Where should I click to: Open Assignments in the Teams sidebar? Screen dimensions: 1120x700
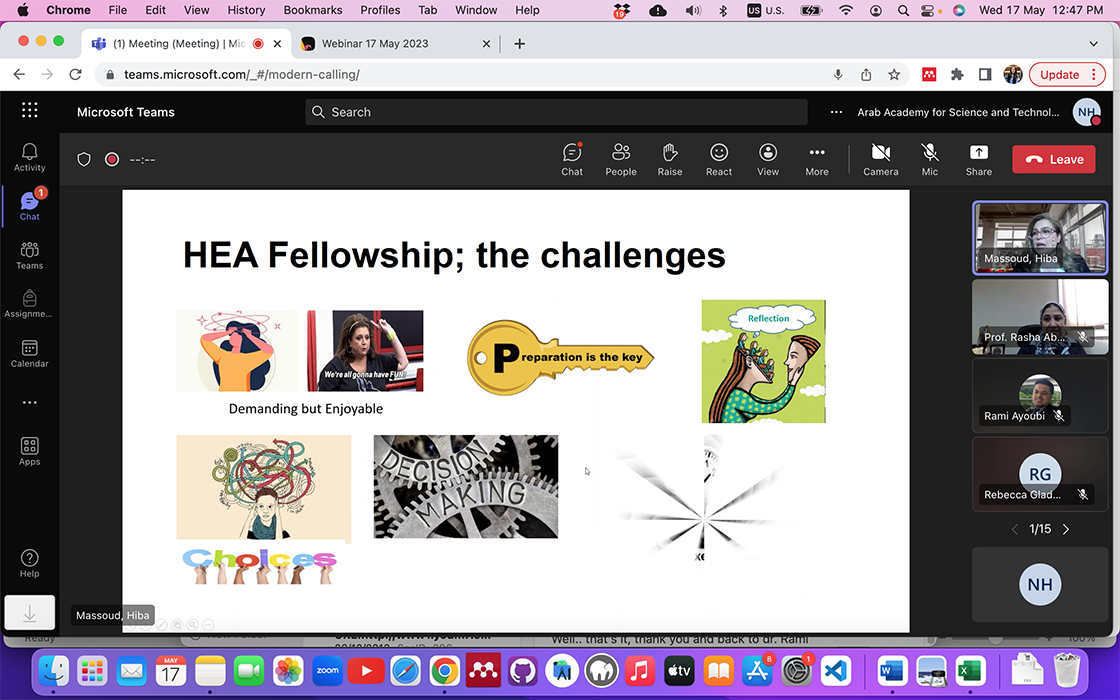point(30,303)
